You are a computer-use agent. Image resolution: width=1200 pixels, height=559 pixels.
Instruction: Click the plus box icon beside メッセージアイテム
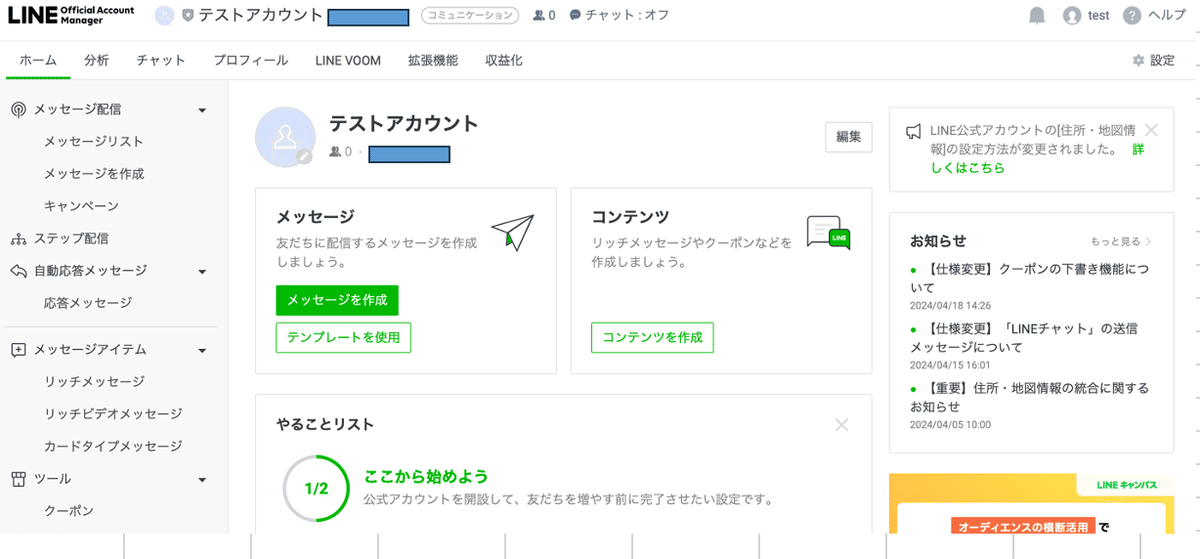pyautogui.click(x=18, y=350)
